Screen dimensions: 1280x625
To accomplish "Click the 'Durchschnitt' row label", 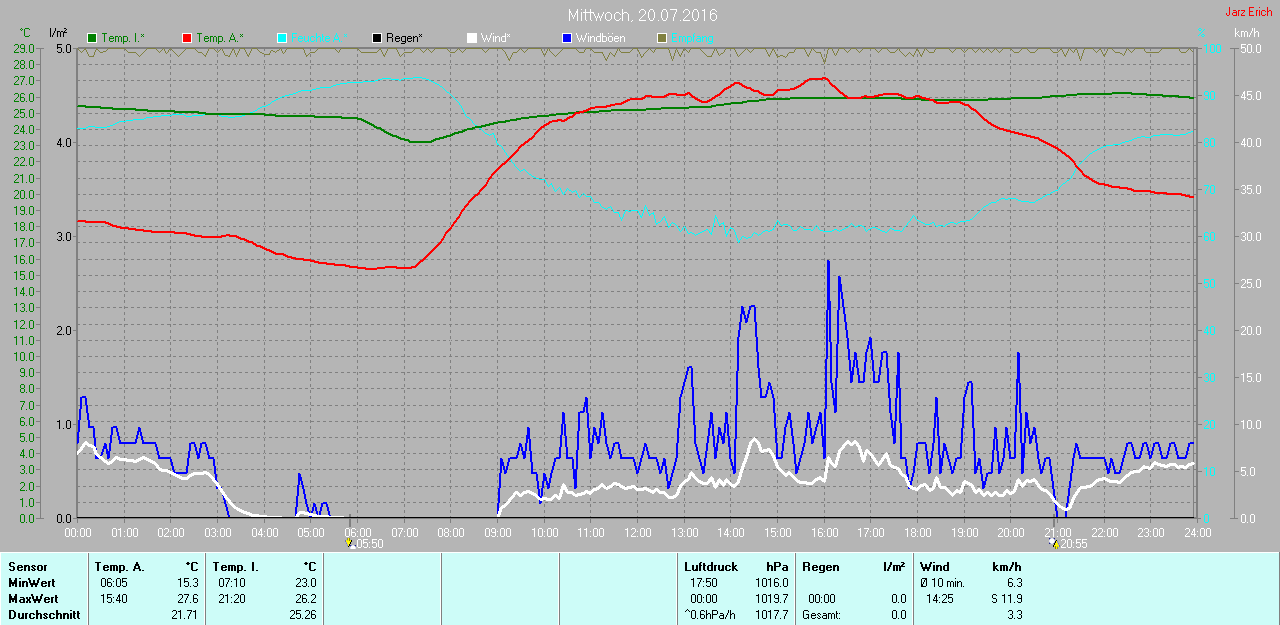I will click(x=44, y=615).
